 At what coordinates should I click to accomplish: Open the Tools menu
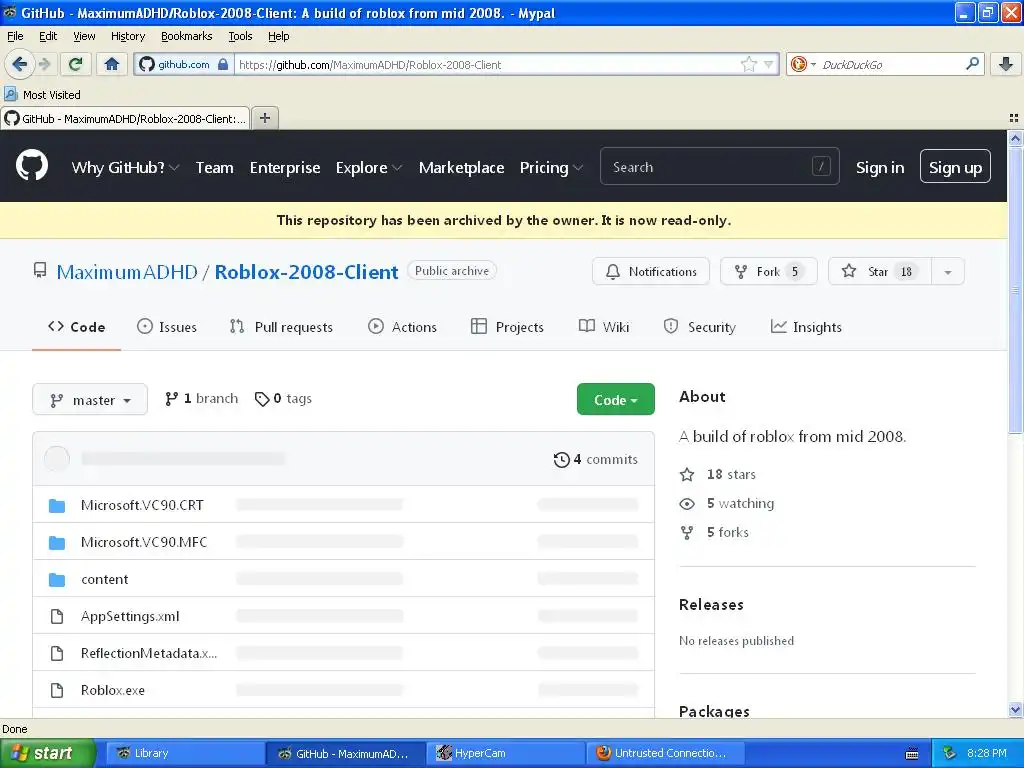click(240, 36)
